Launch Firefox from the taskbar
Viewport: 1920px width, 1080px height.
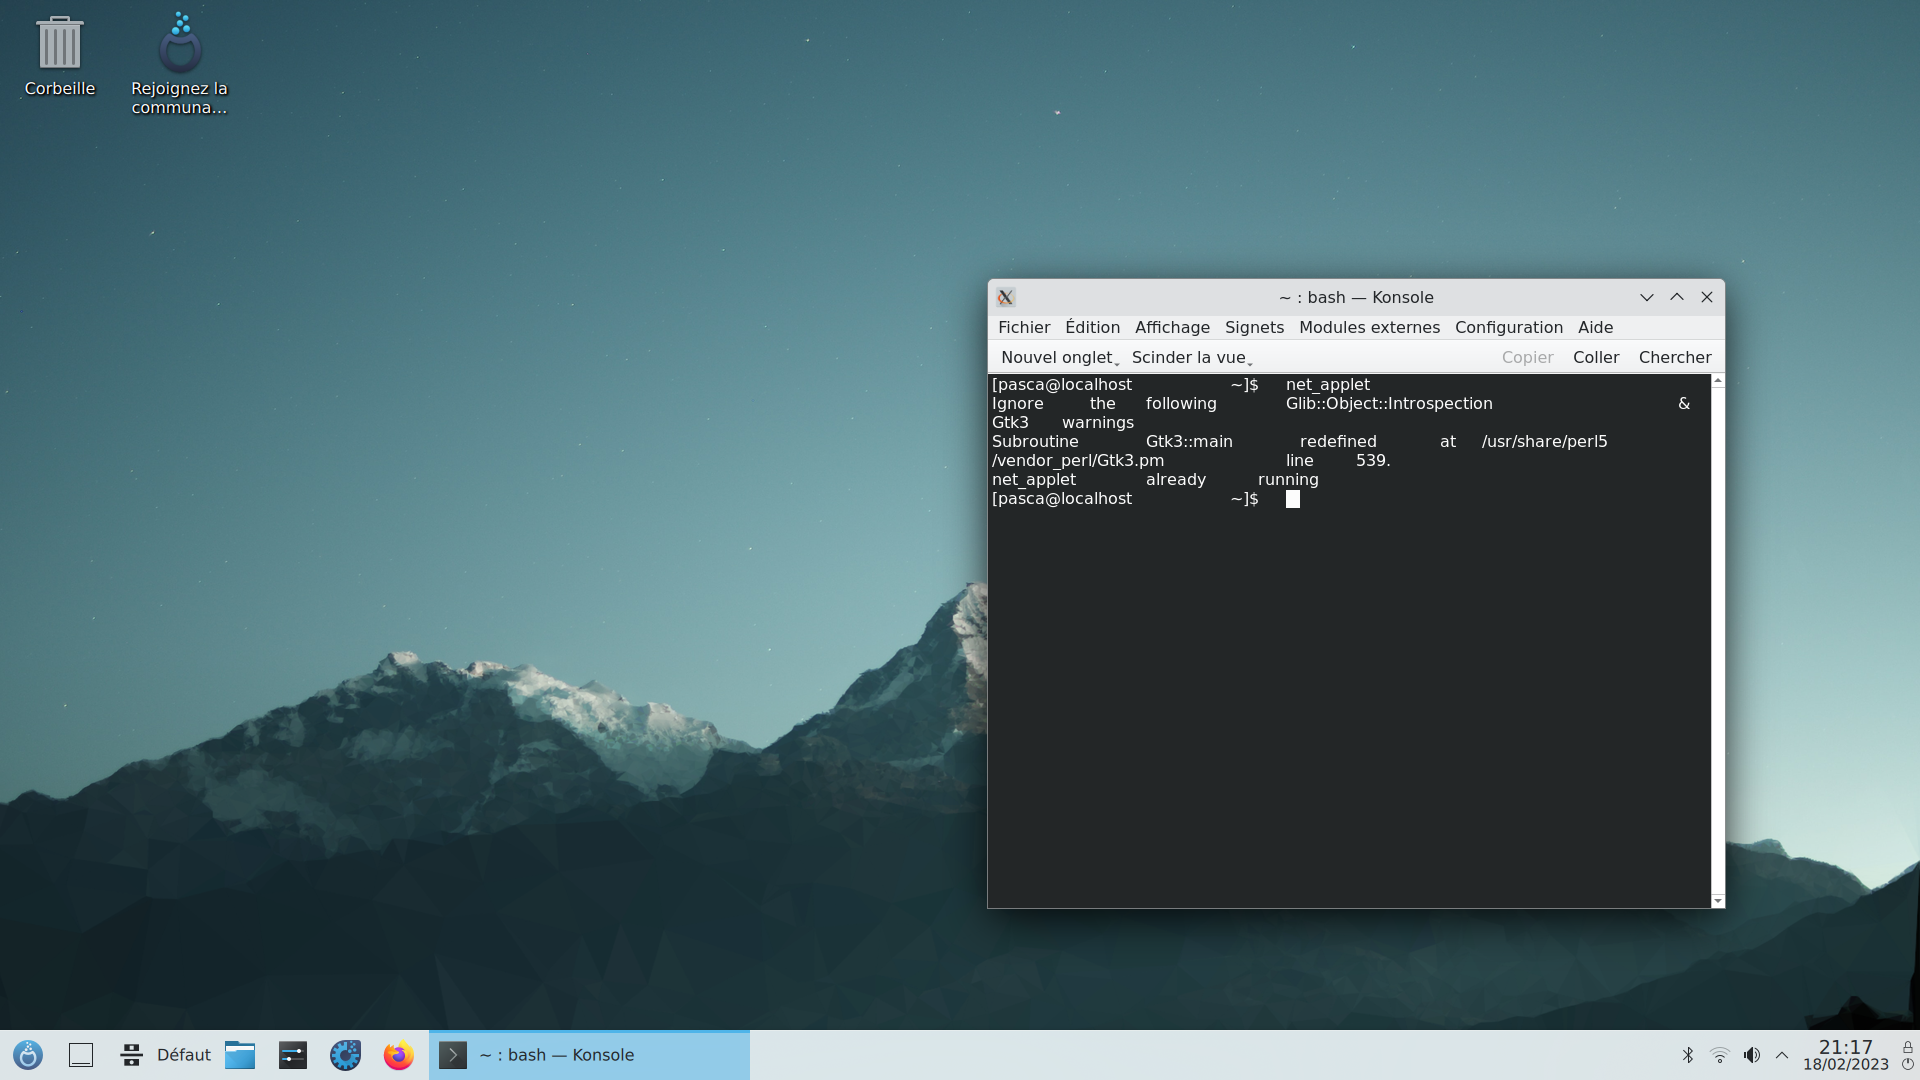[x=399, y=1055]
